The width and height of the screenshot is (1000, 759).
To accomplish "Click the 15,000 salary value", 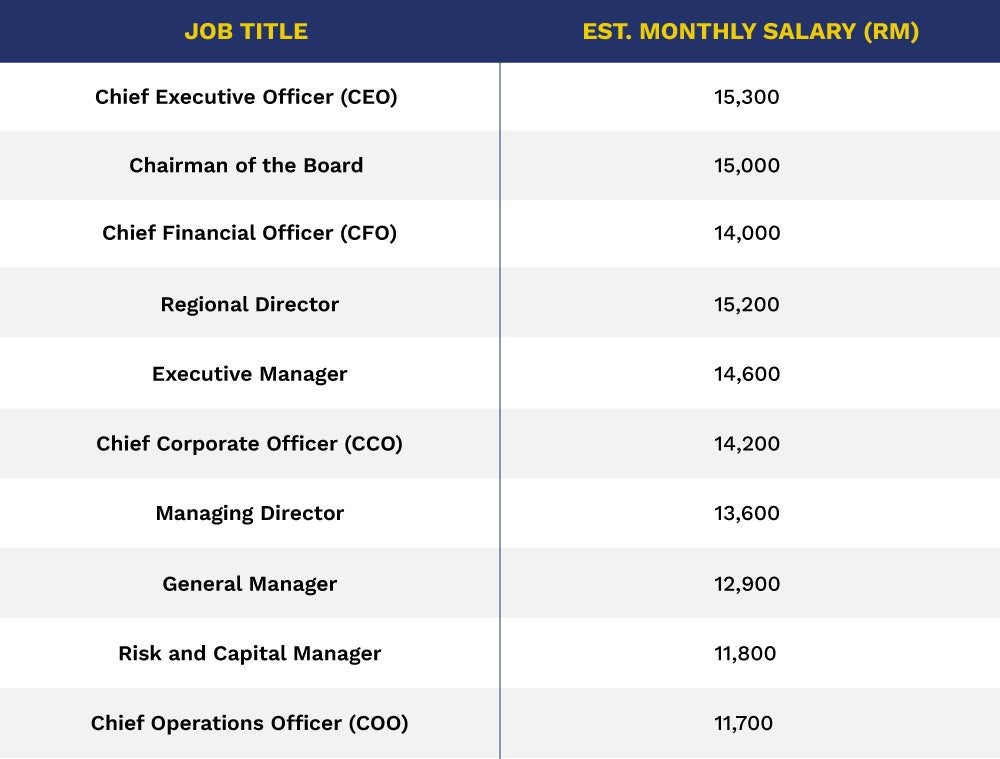I will pyautogui.click(x=747, y=165).
